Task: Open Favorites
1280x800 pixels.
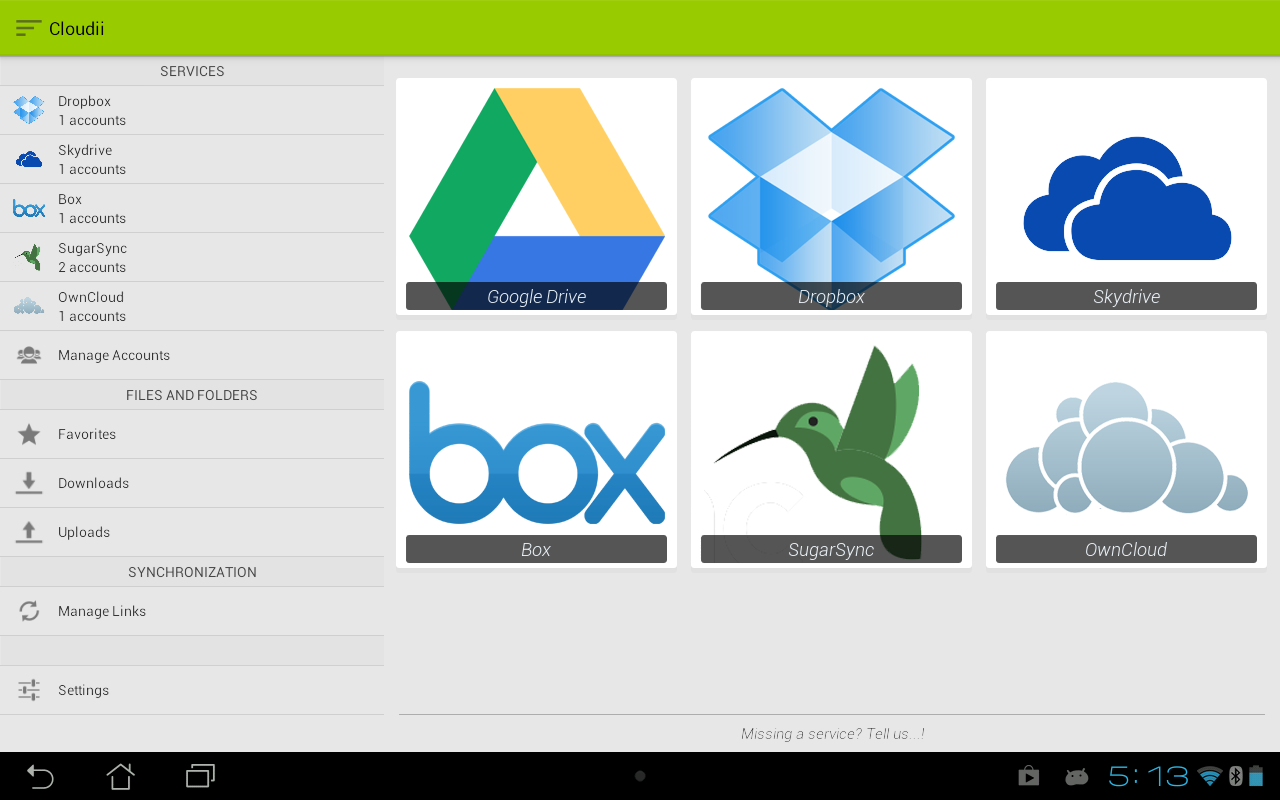Action: coord(192,434)
